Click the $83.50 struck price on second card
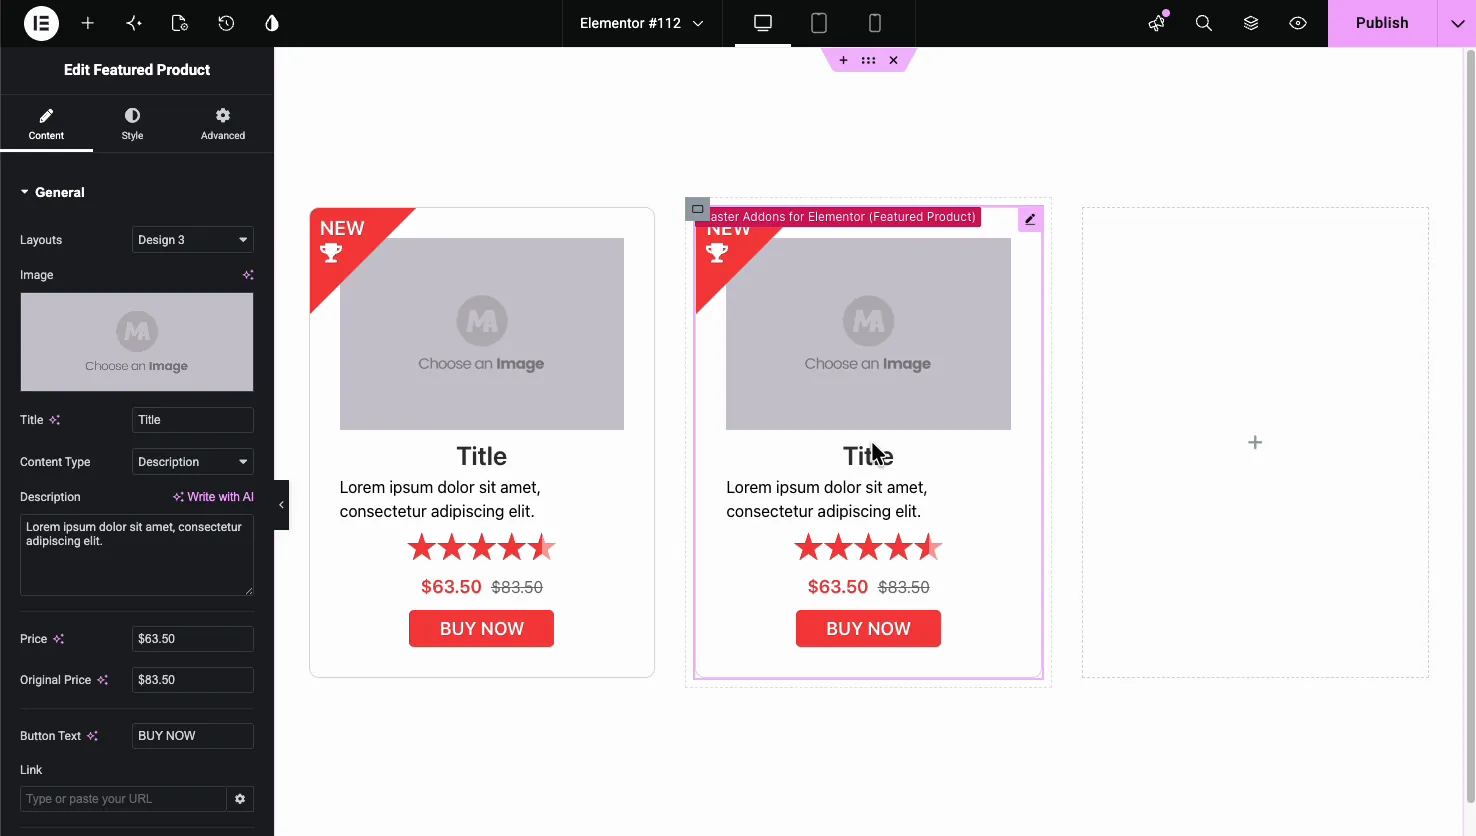Screen dimensions: 1476x836 [904, 587]
